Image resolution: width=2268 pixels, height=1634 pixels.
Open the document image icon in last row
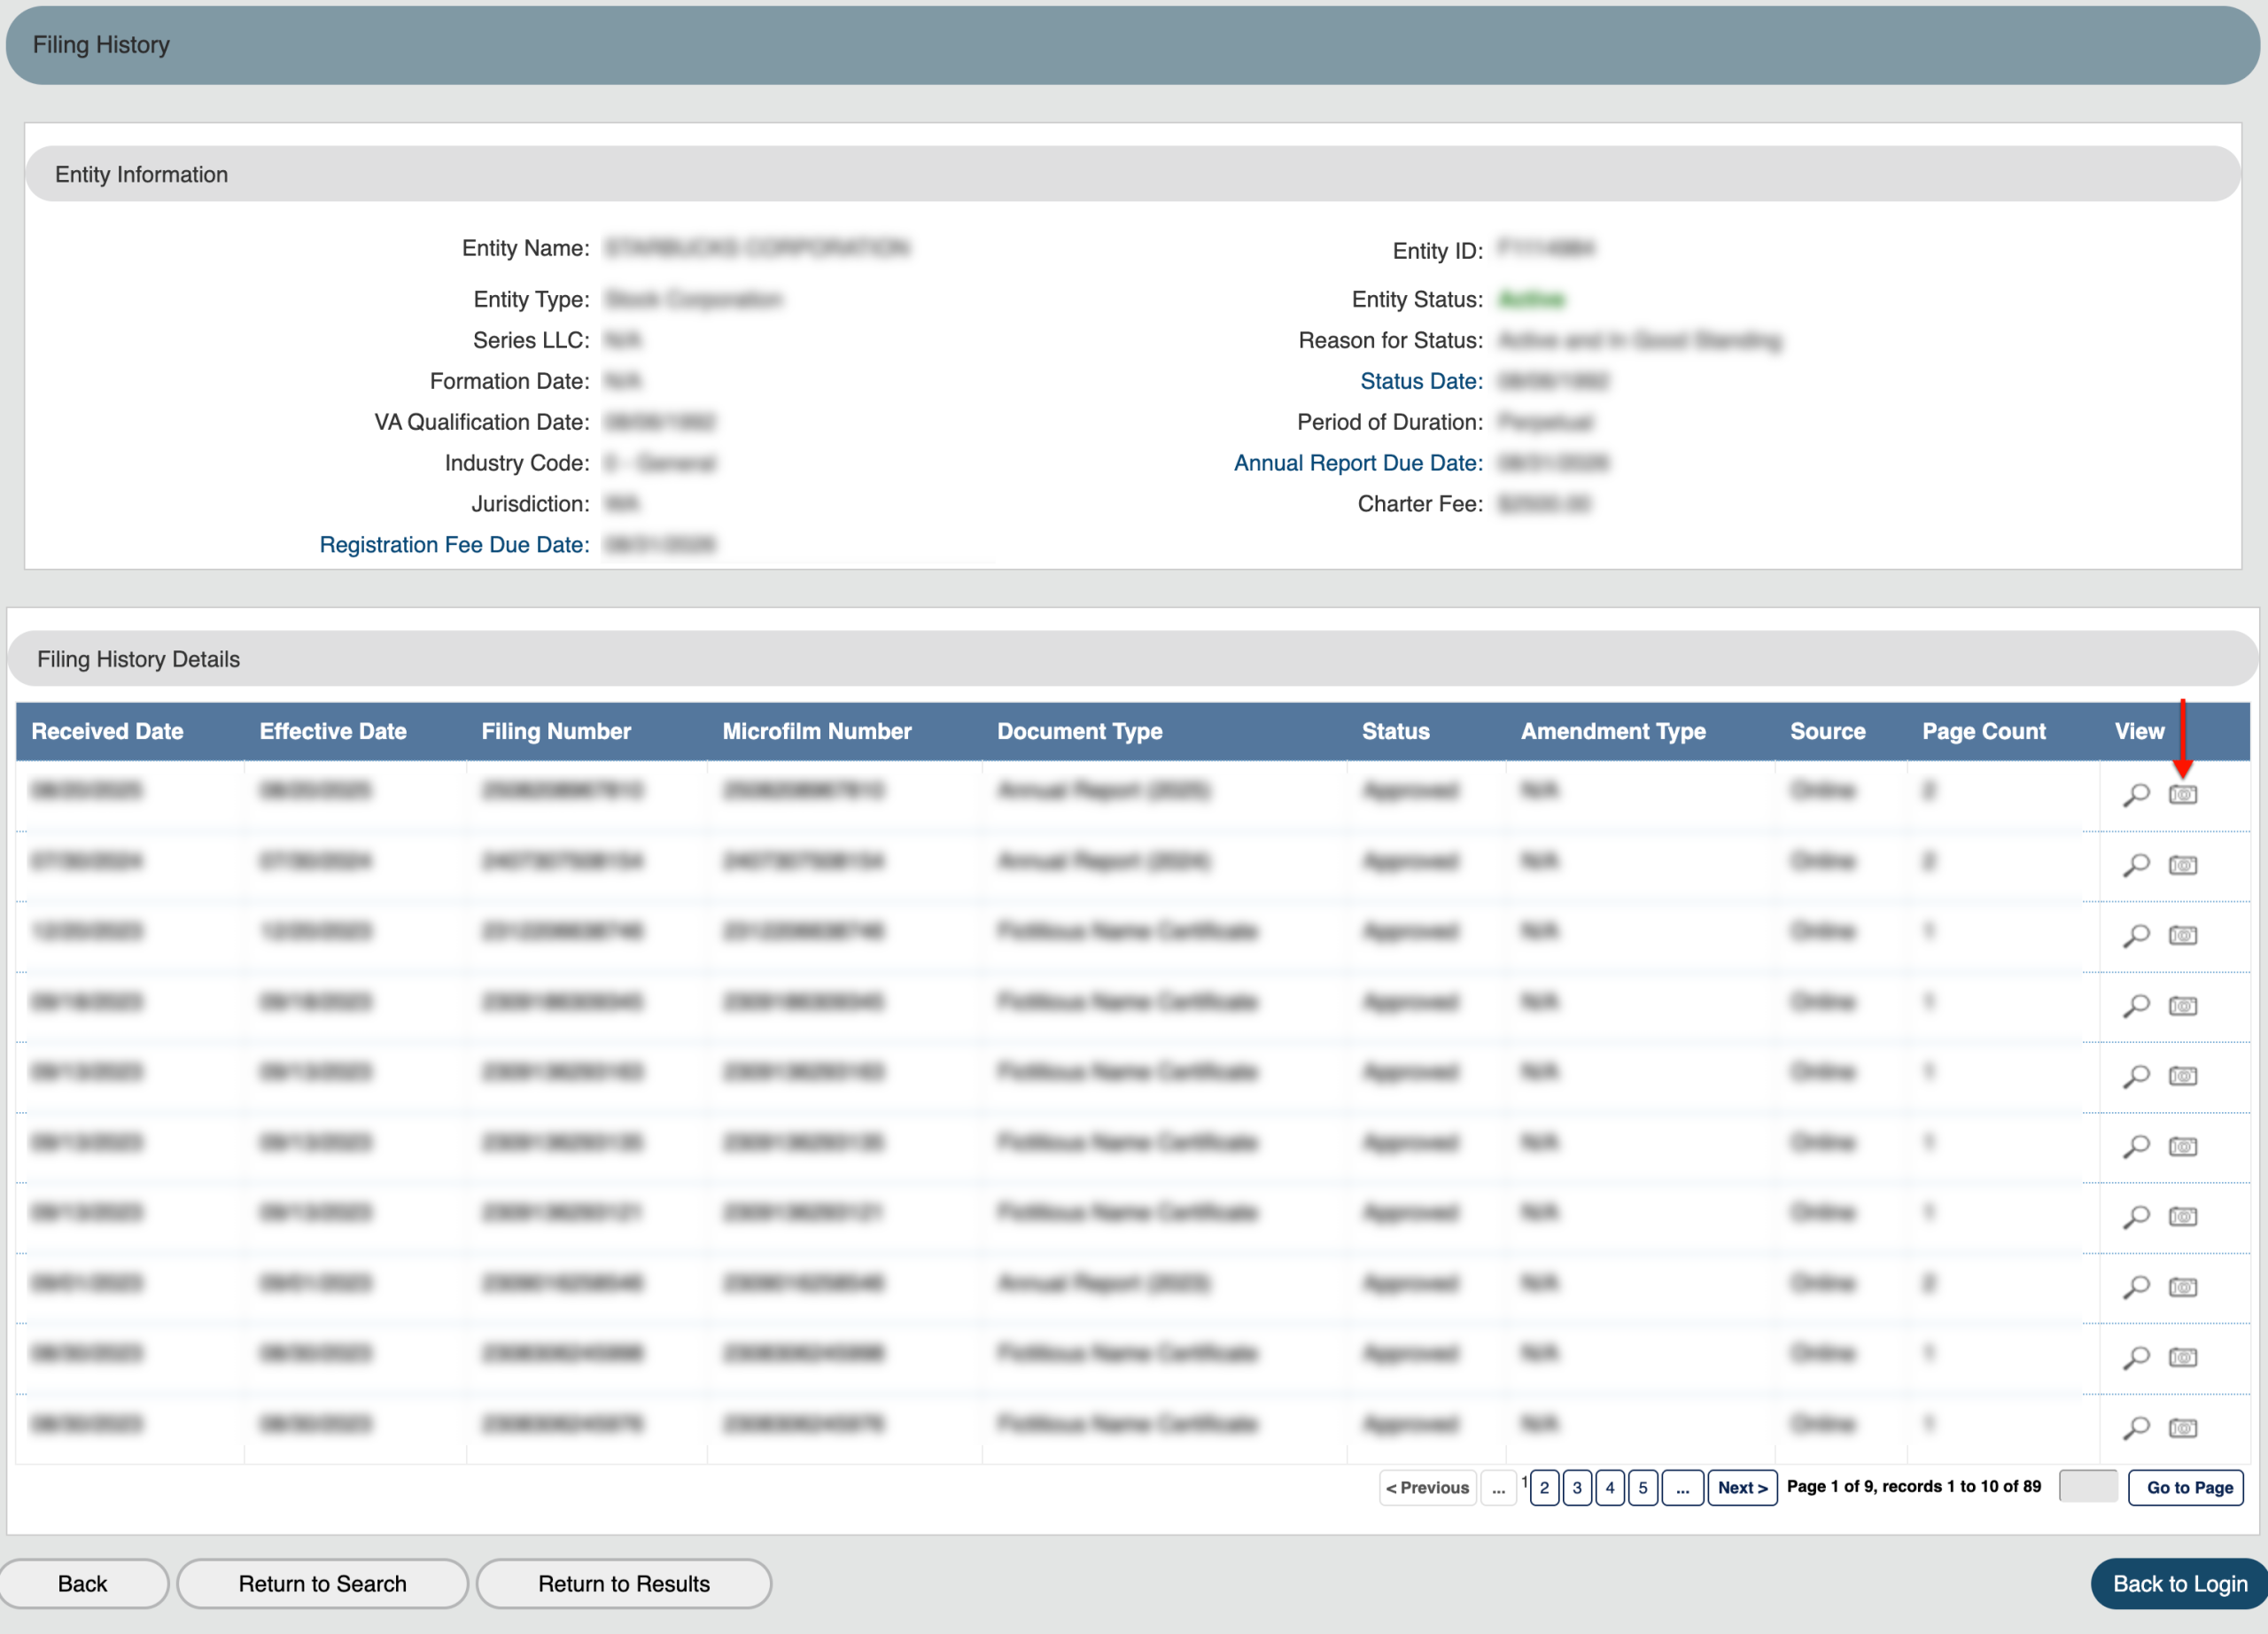pos(2182,1427)
